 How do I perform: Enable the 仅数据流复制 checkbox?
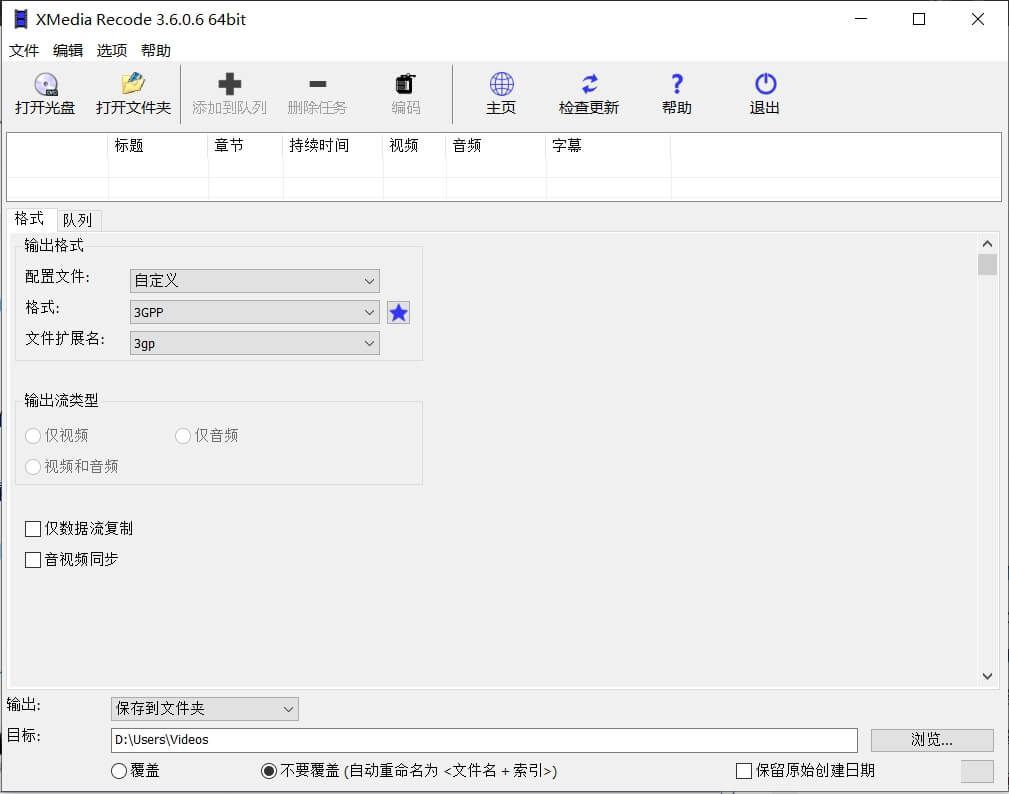click(x=33, y=529)
